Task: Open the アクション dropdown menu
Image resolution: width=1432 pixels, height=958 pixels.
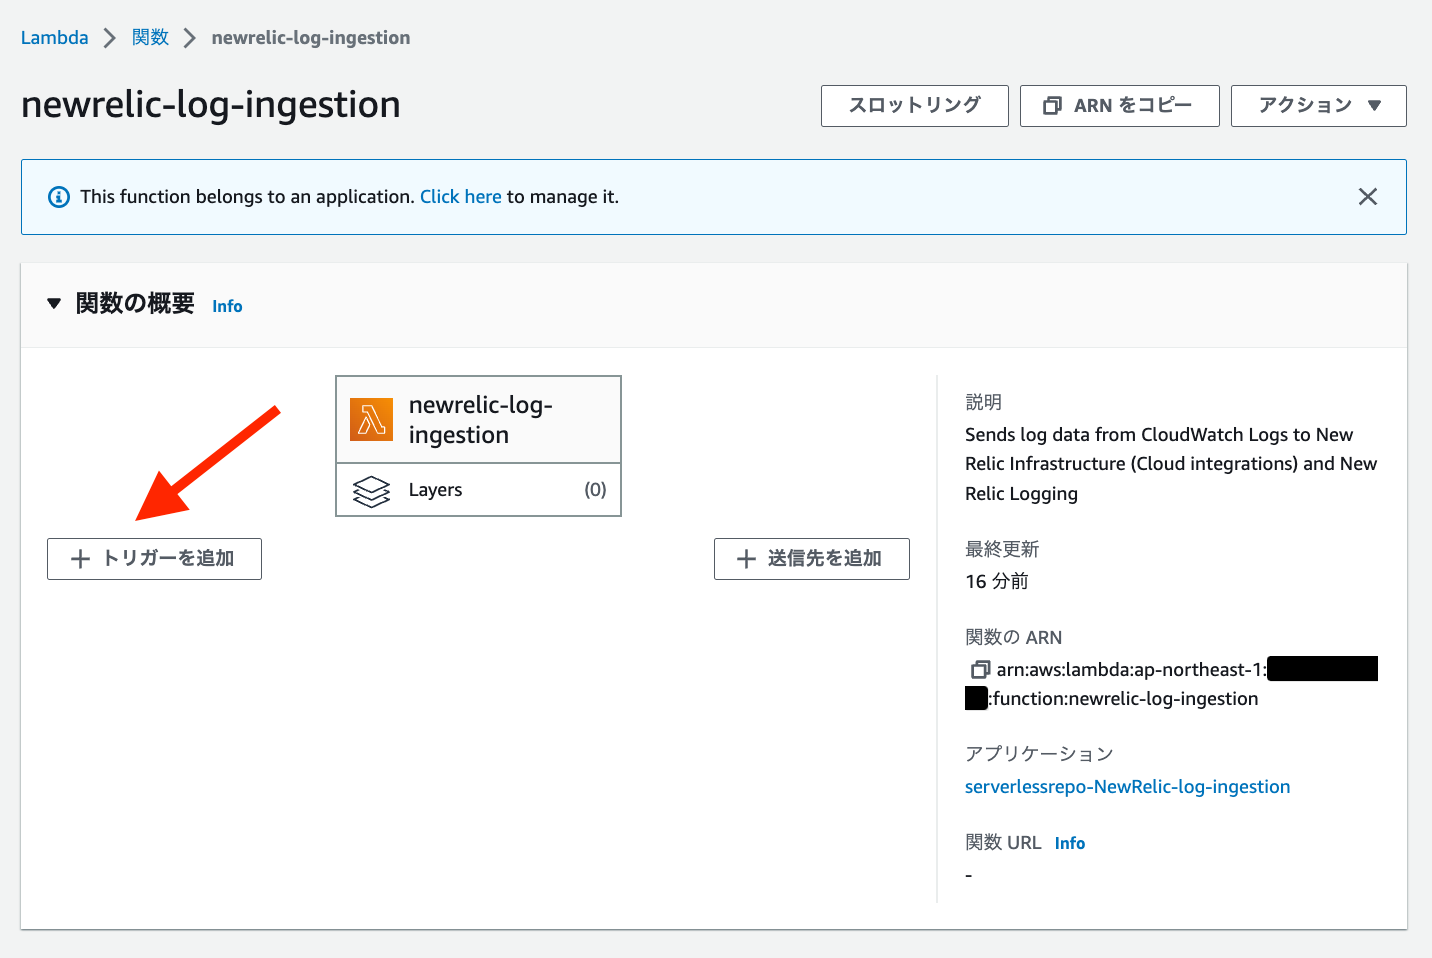Action: [x=1318, y=105]
